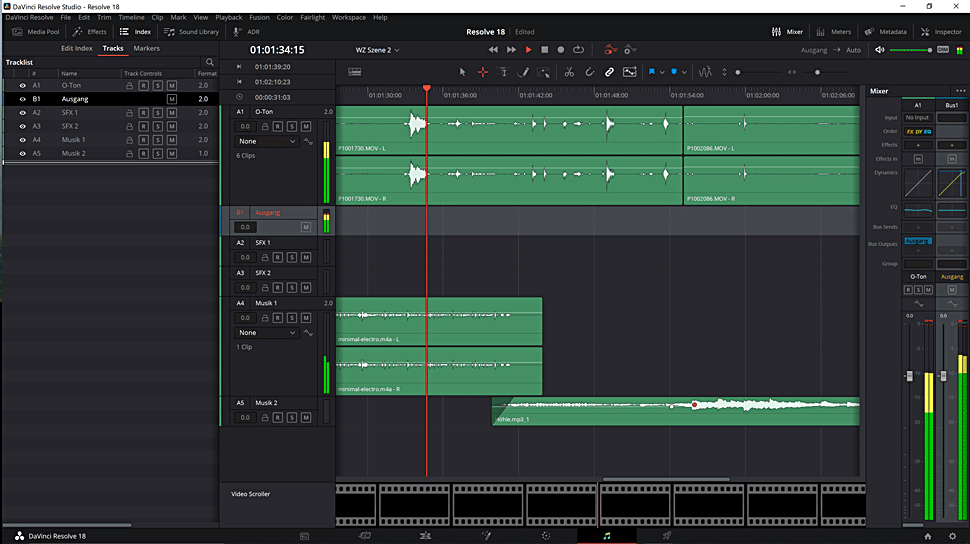Click the speaker mute volume icon
The image size is (970, 544).
pos(880,50)
